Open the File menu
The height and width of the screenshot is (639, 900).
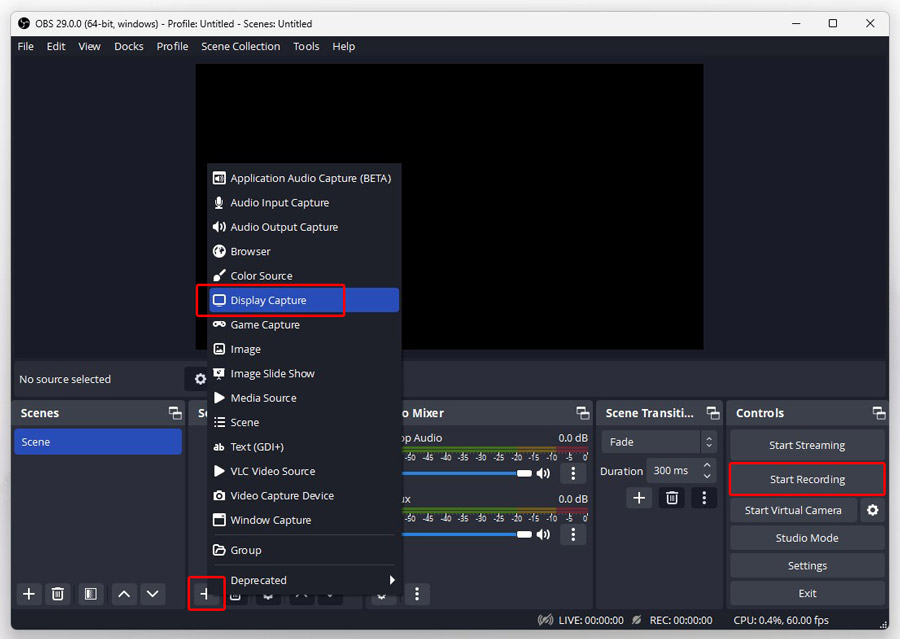point(25,47)
